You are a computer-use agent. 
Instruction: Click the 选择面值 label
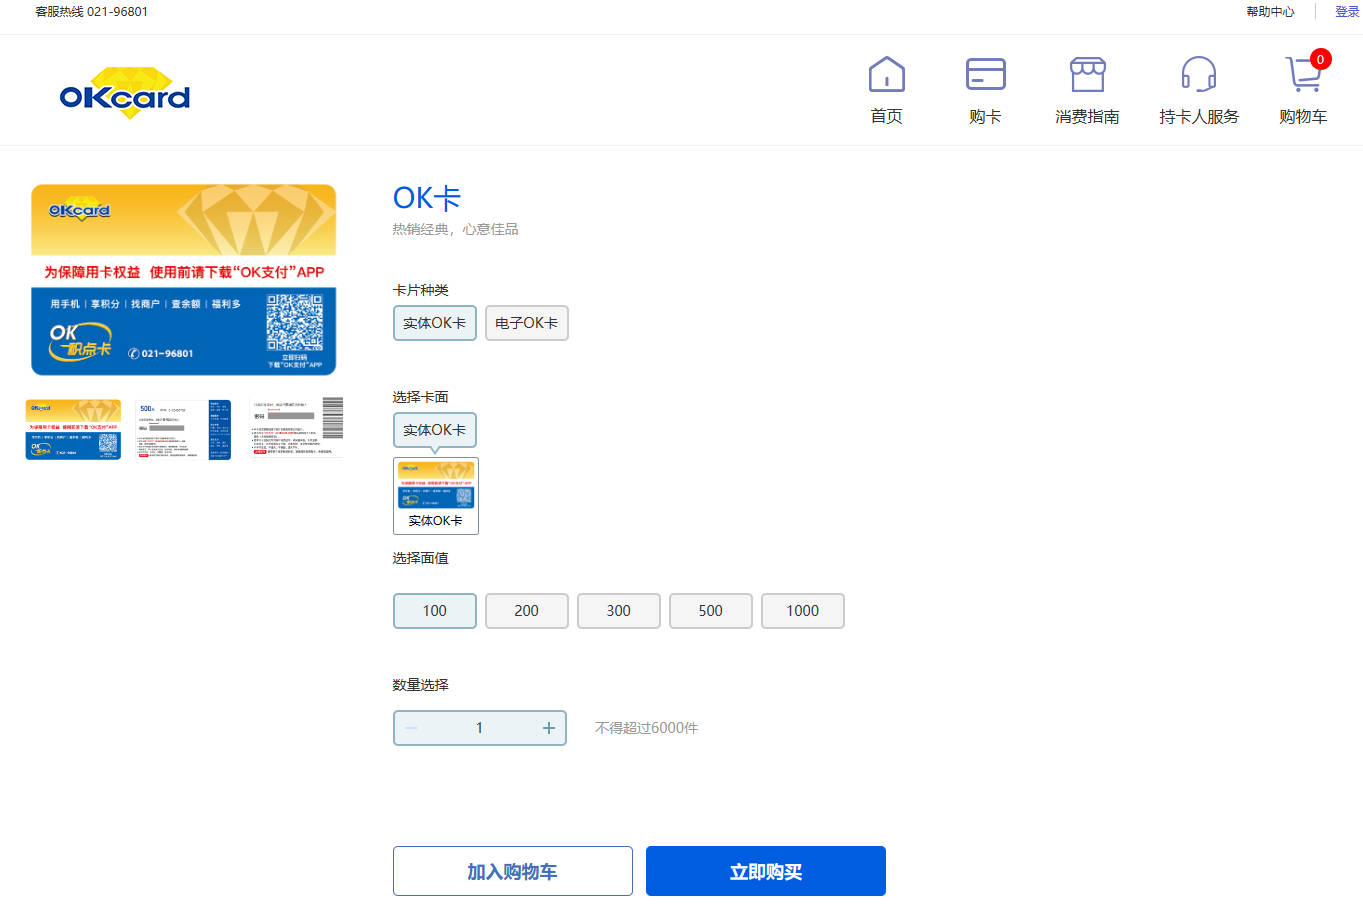coord(421,558)
